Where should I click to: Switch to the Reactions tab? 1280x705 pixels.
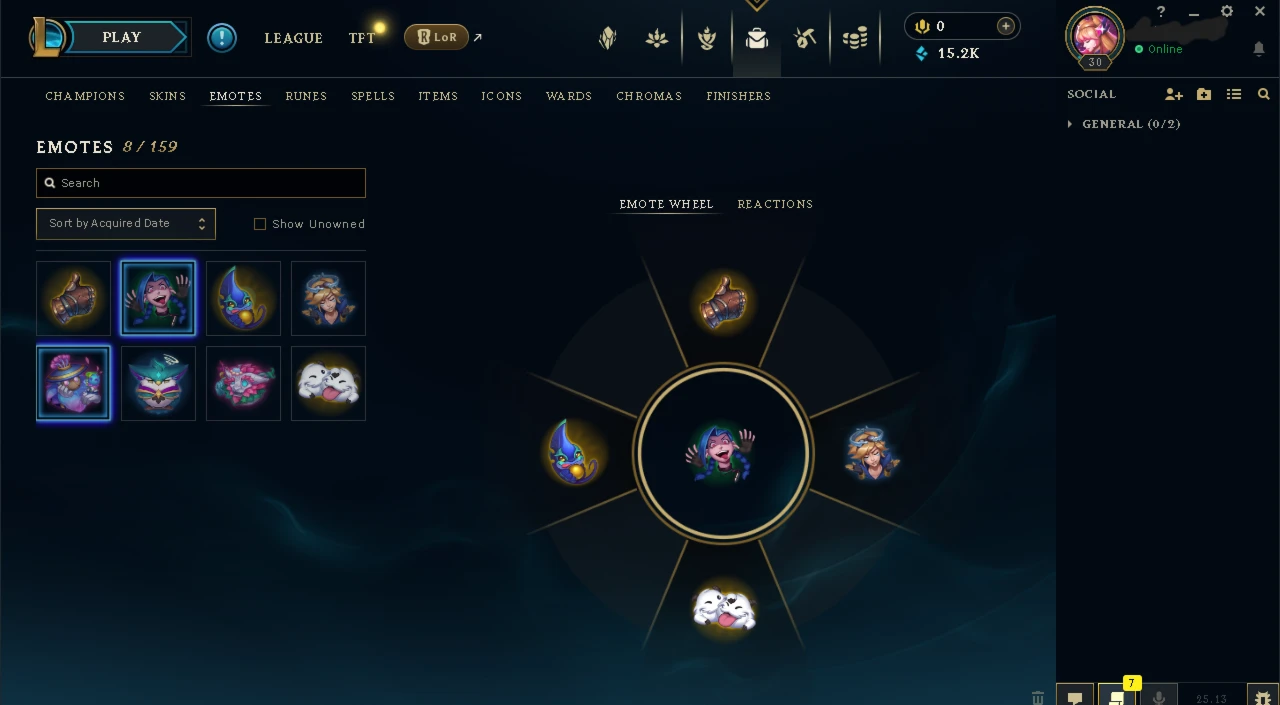[x=775, y=204]
